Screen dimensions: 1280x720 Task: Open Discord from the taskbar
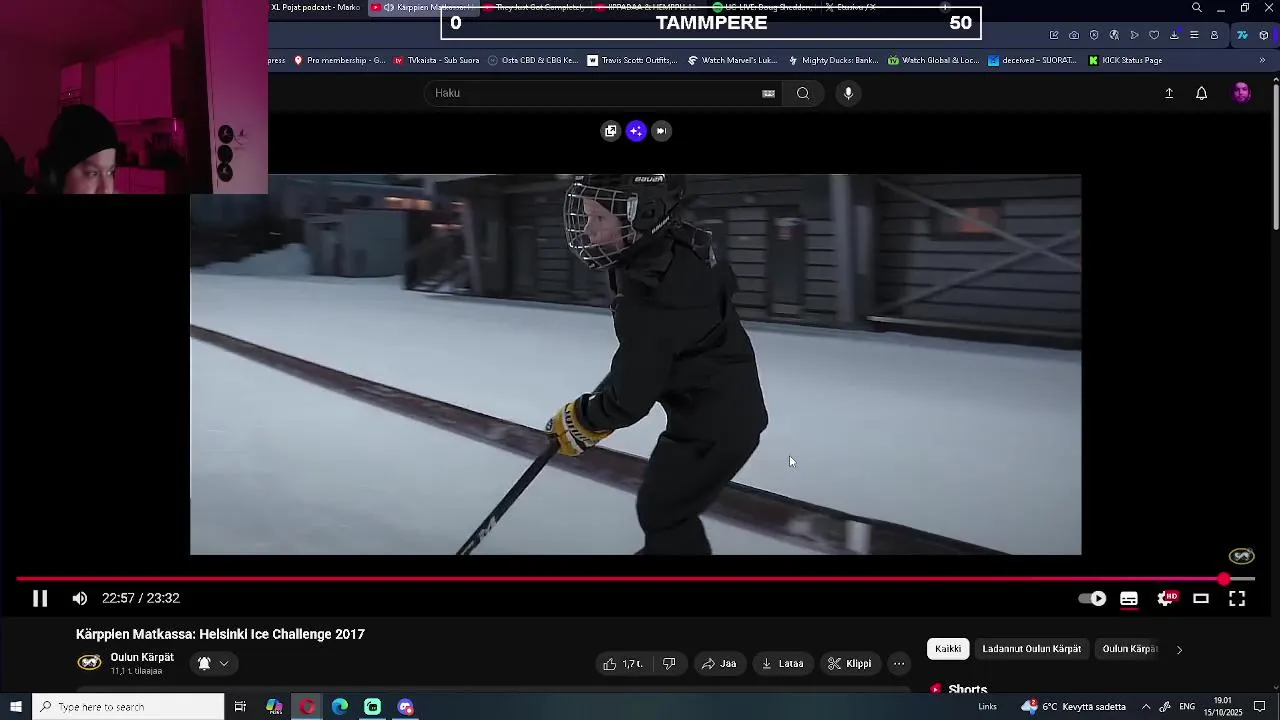(405, 707)
